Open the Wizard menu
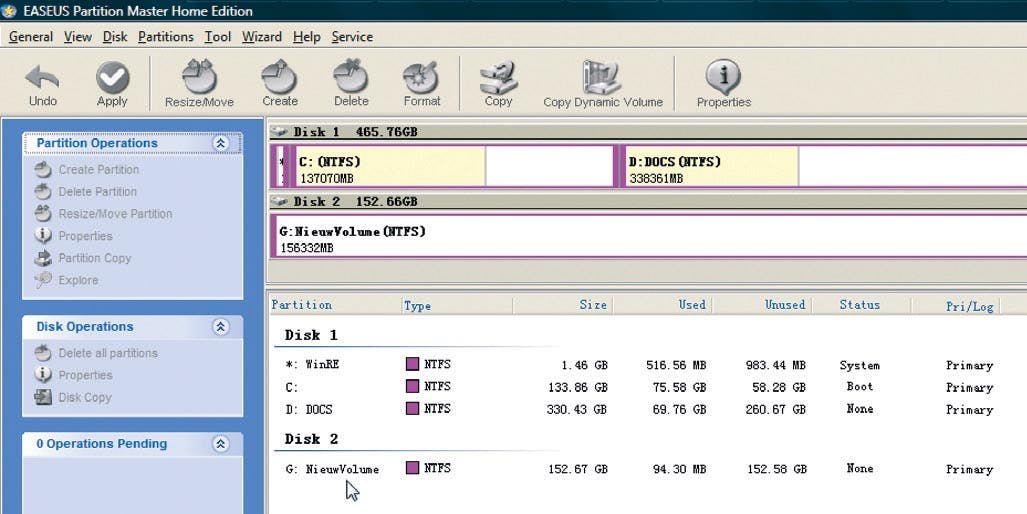 [x=262, y=37]
